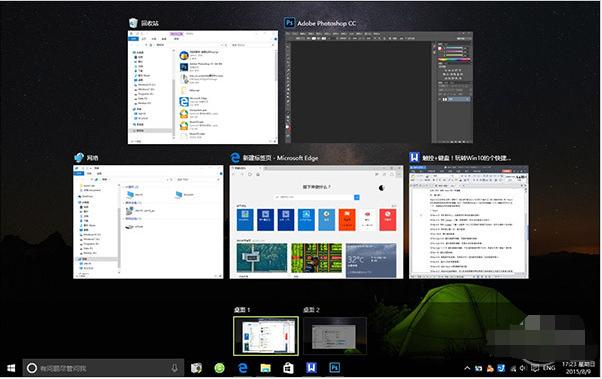Switch to the Recycle Bin window thumbnail

click(203, 87)
